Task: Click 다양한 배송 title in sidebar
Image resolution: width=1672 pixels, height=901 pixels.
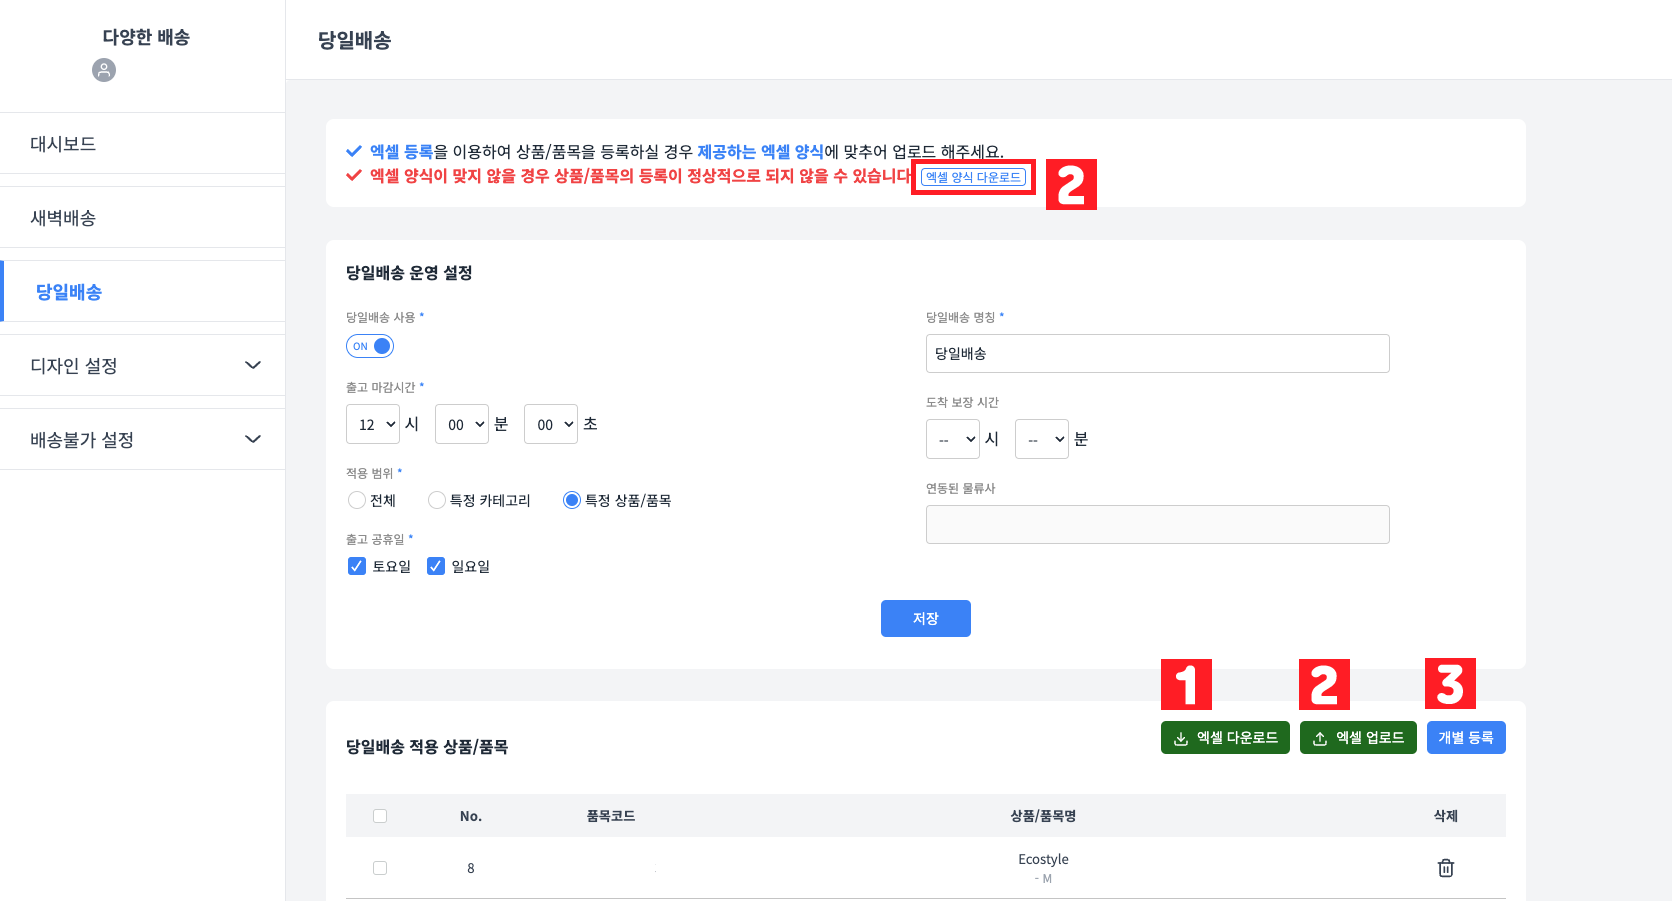Action: [146, 37]
